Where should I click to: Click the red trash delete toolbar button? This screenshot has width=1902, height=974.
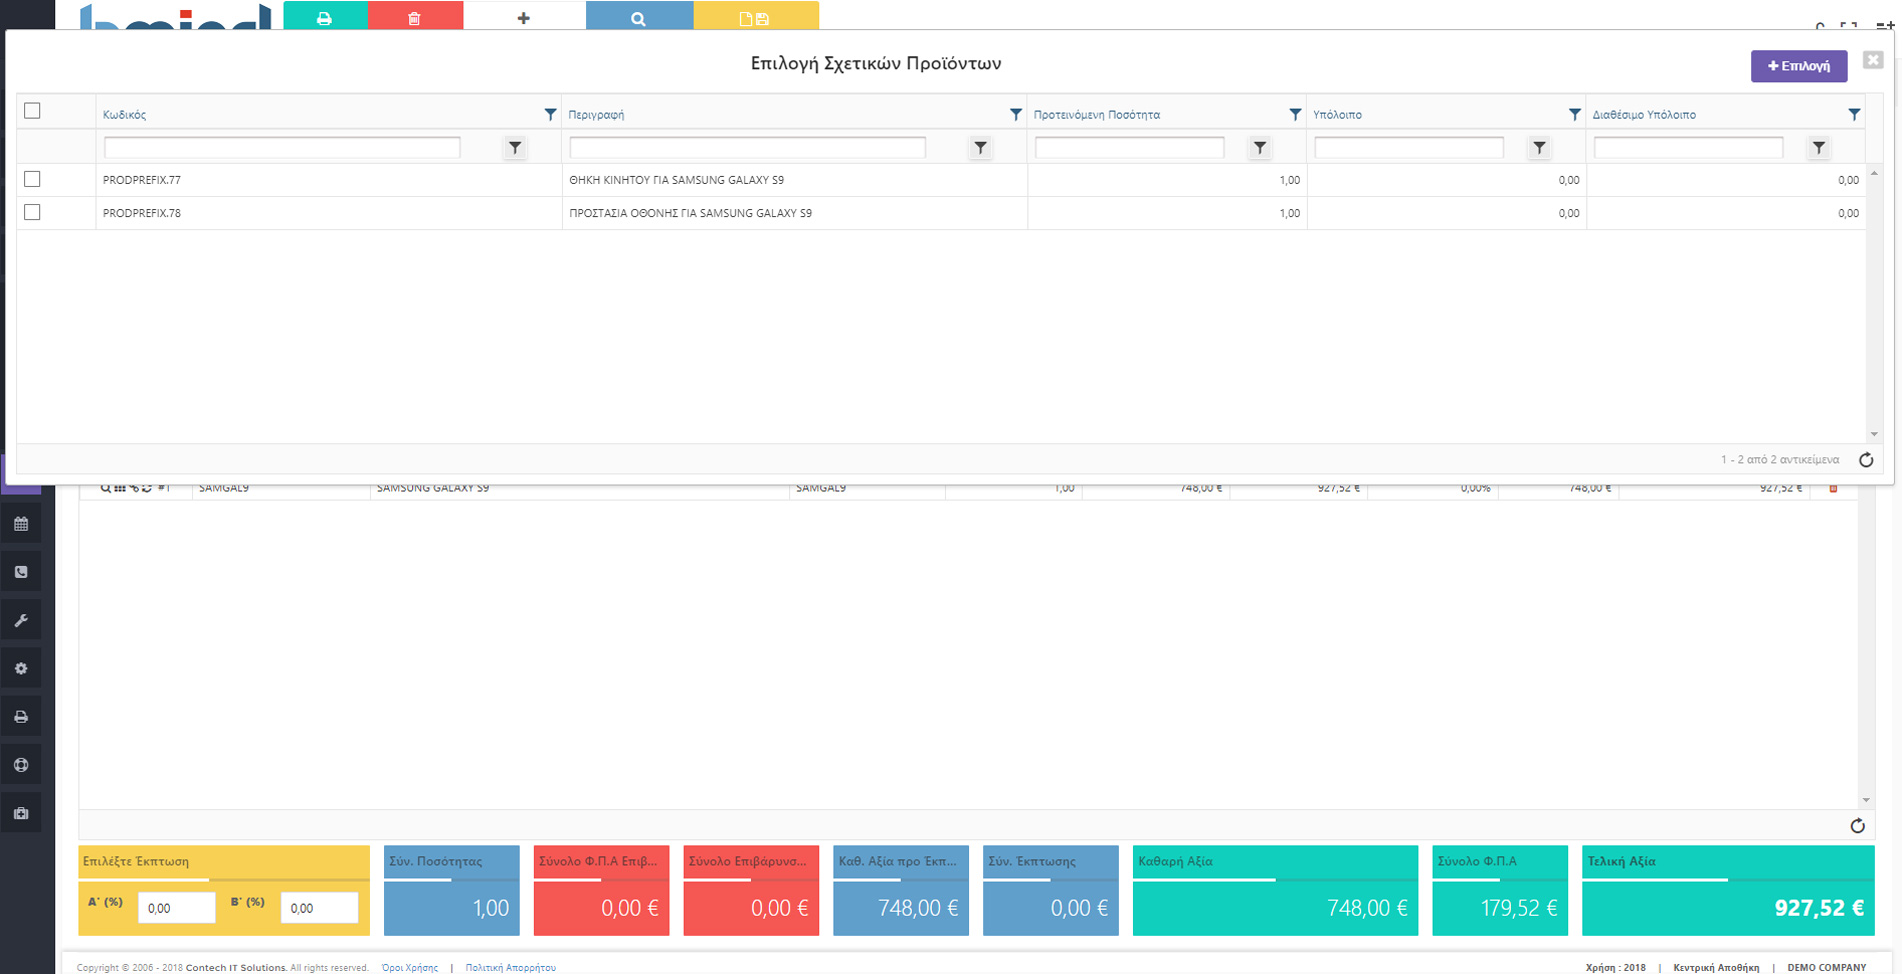tap(414, 17)
